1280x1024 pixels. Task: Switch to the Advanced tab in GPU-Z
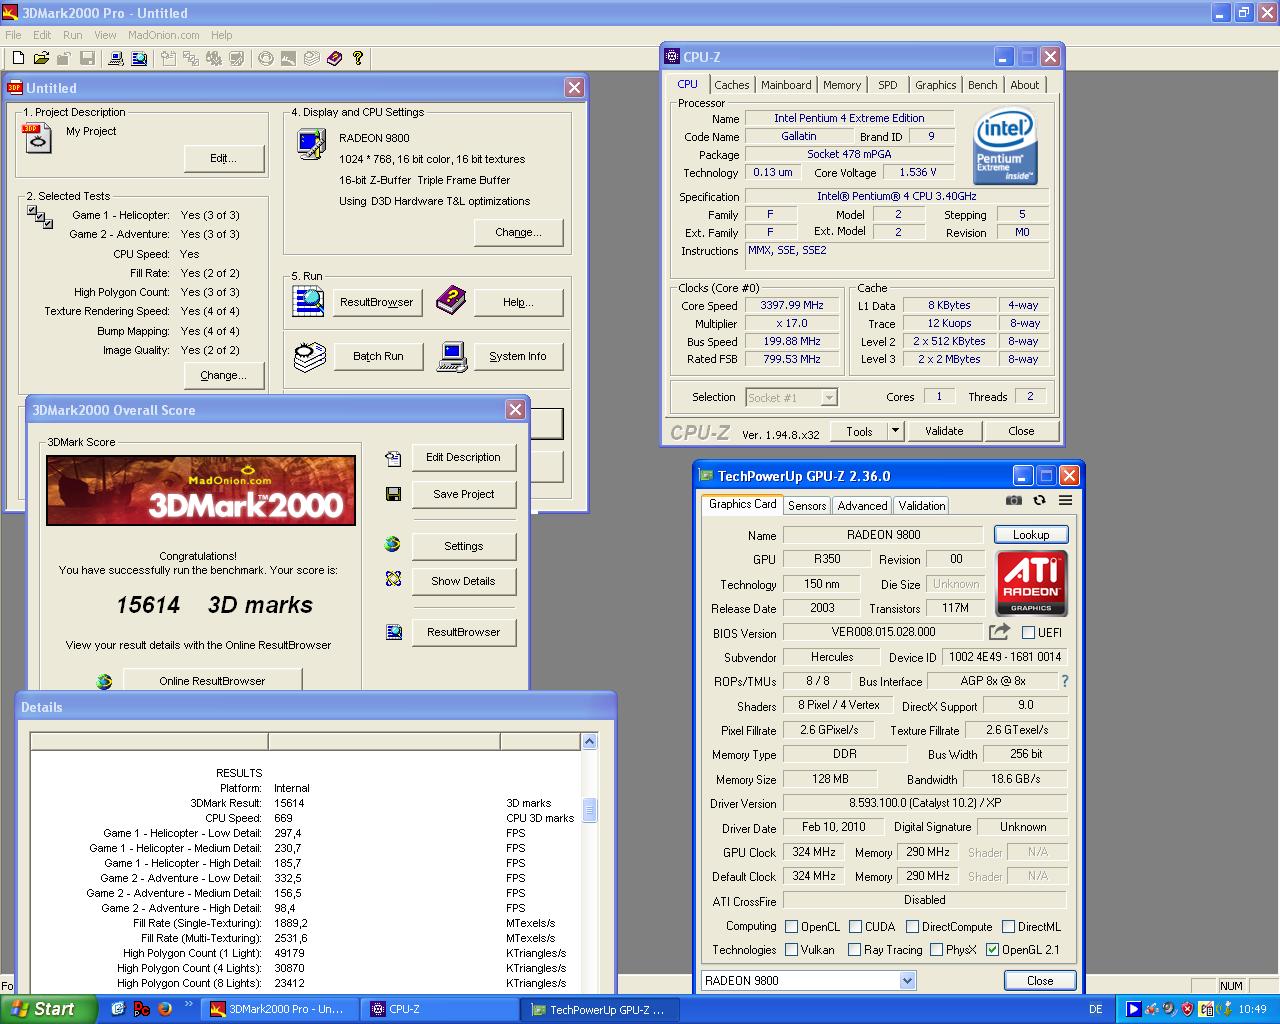[862, 506]
